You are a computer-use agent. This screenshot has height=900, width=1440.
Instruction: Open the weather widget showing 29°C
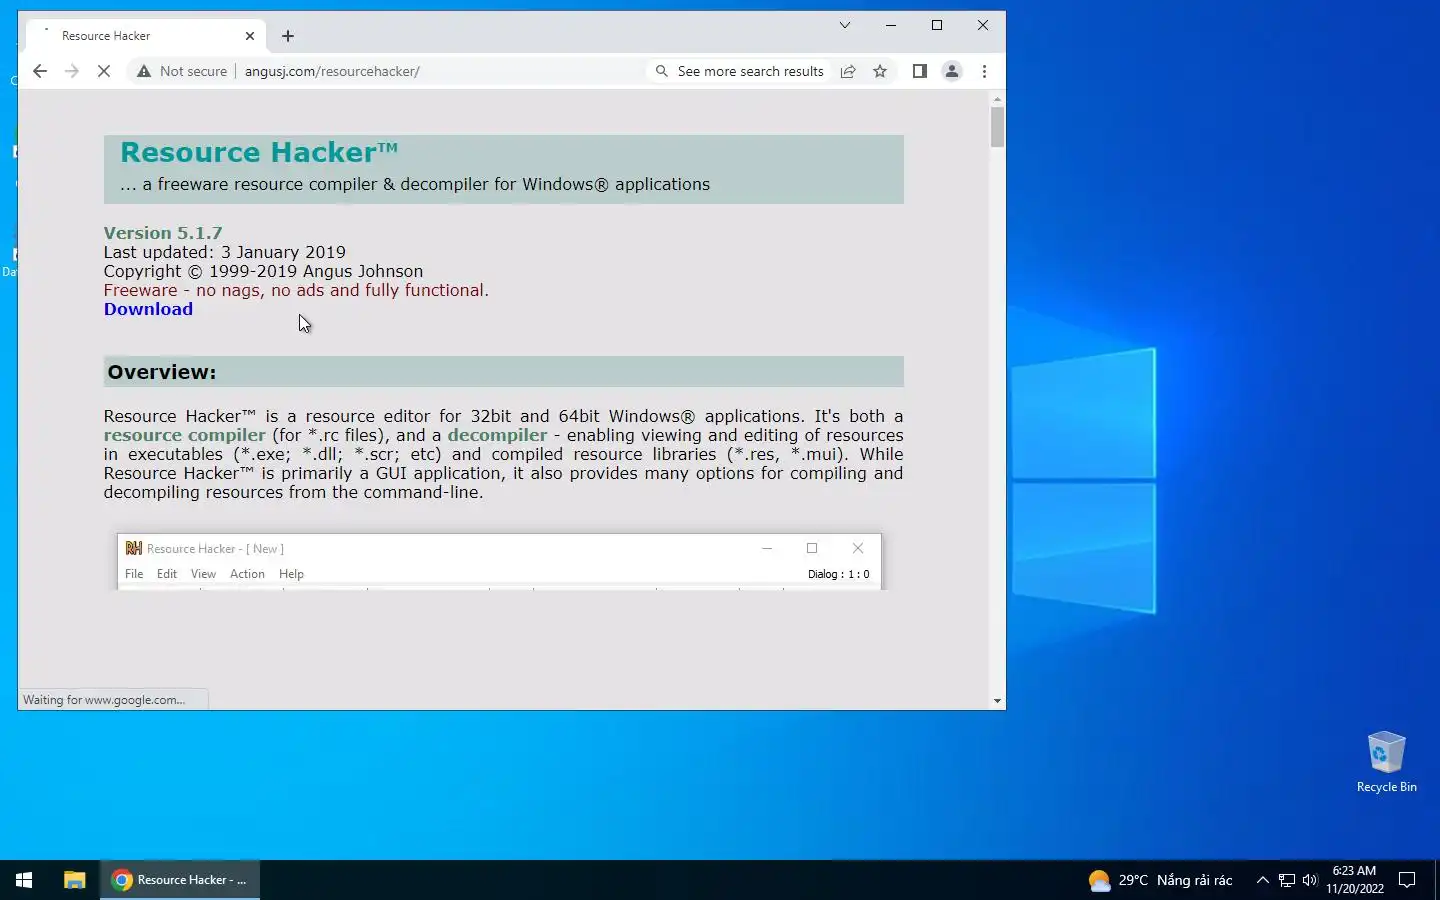pos(1160,880)
